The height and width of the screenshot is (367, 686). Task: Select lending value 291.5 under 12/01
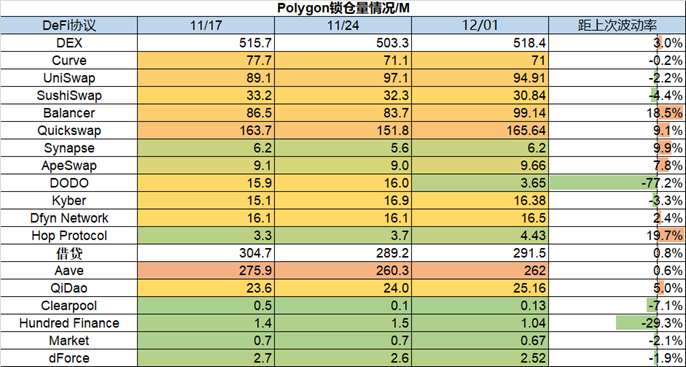[x=480, y=253]
